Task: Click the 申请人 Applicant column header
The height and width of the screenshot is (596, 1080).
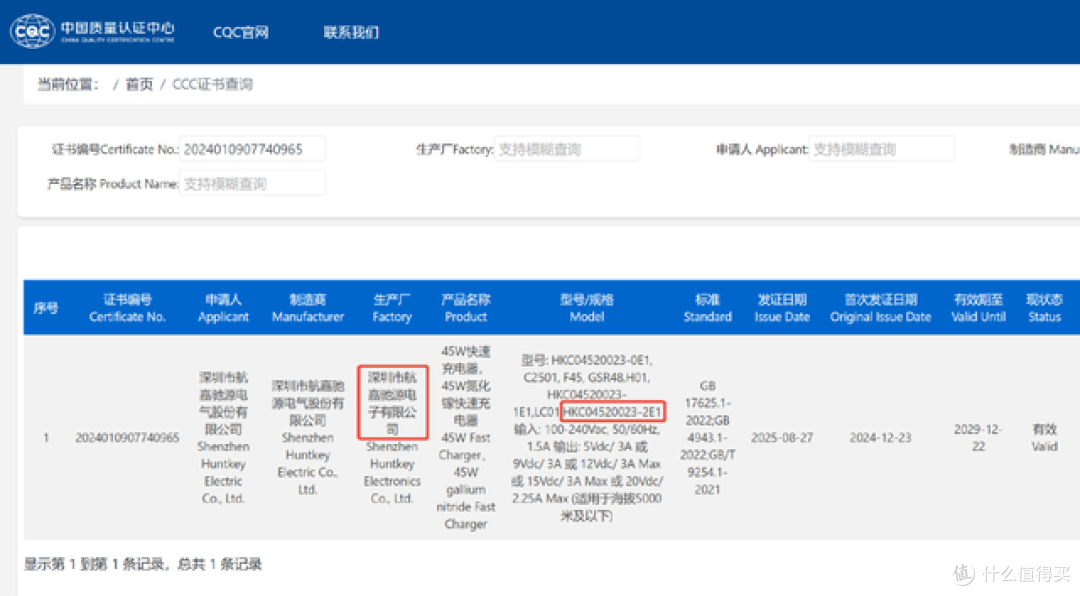Action: tap(223, 308)
